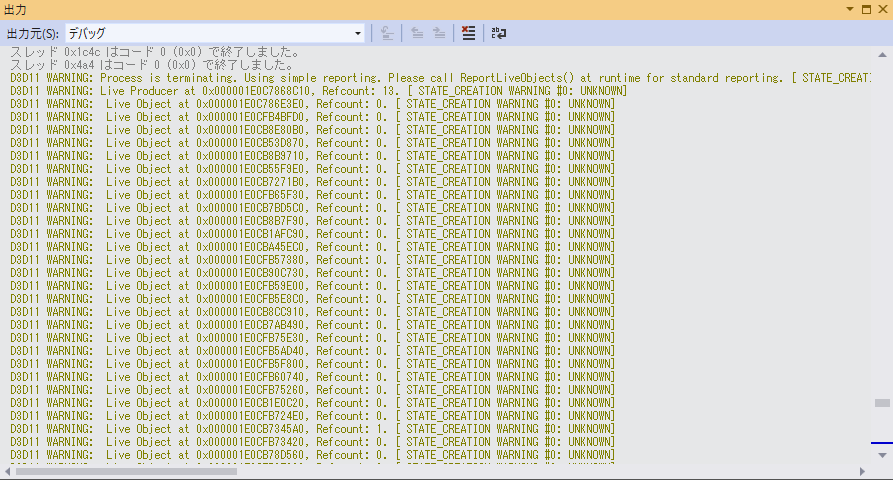Image resolution: width=893 pixels, height=480 pixels.
Task: Click the line for thread 0x4a4 exit
Action: (151, 65)
